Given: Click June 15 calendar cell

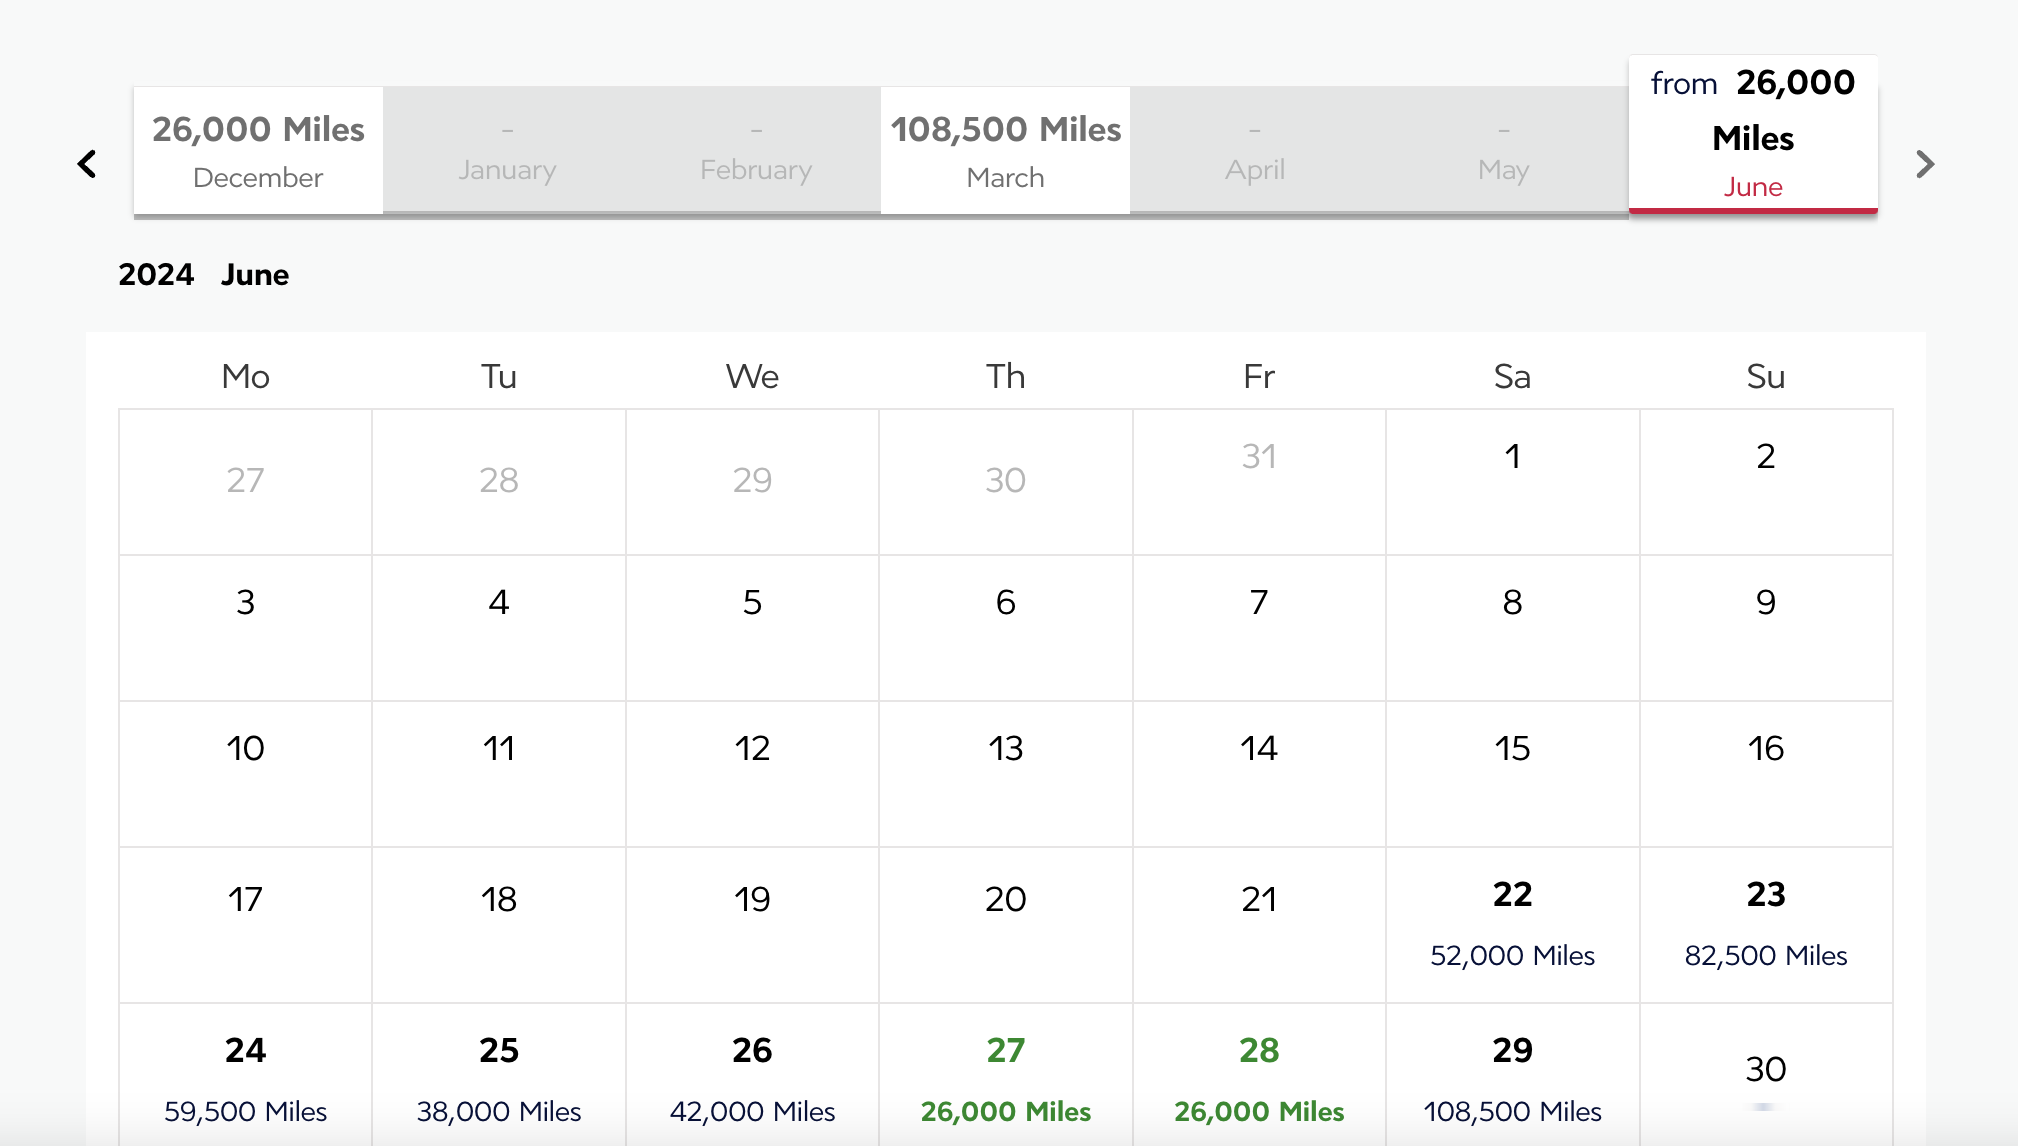Looking at the screenshot, I should [1512, 774].
